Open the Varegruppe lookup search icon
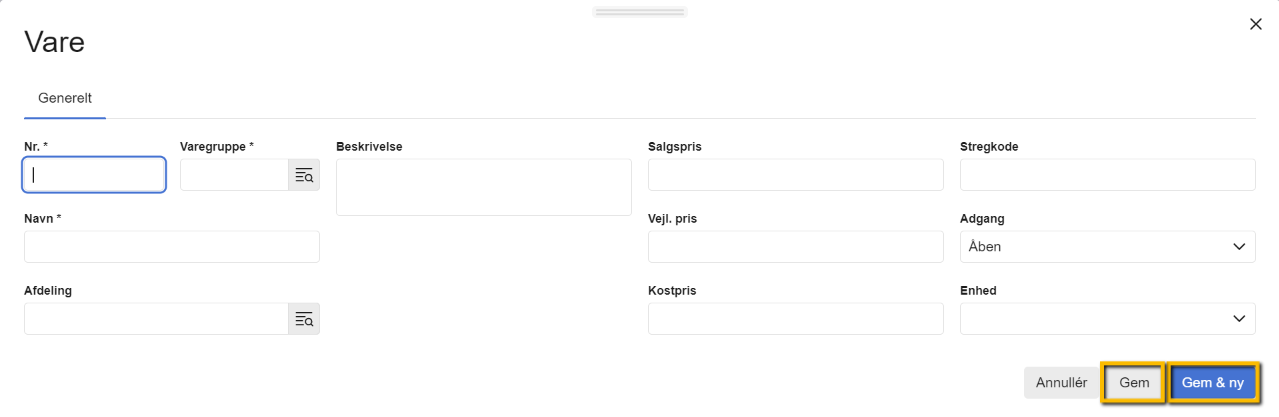Viewport: 1279px width, 417px height. tap(304, 175)
